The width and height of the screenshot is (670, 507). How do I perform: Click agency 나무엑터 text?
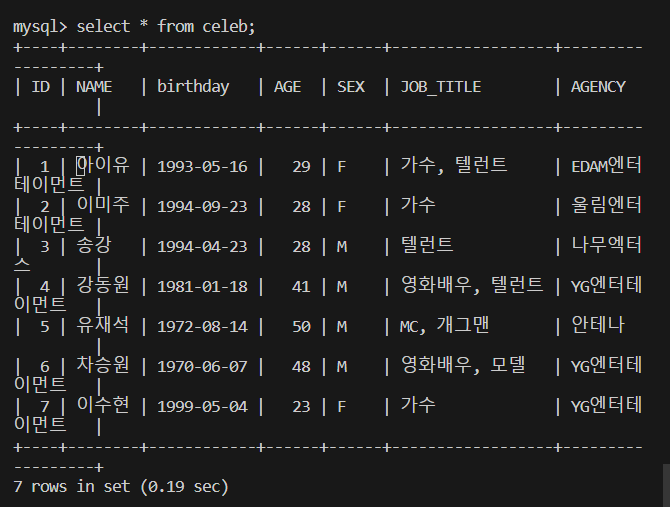point(606,245)
